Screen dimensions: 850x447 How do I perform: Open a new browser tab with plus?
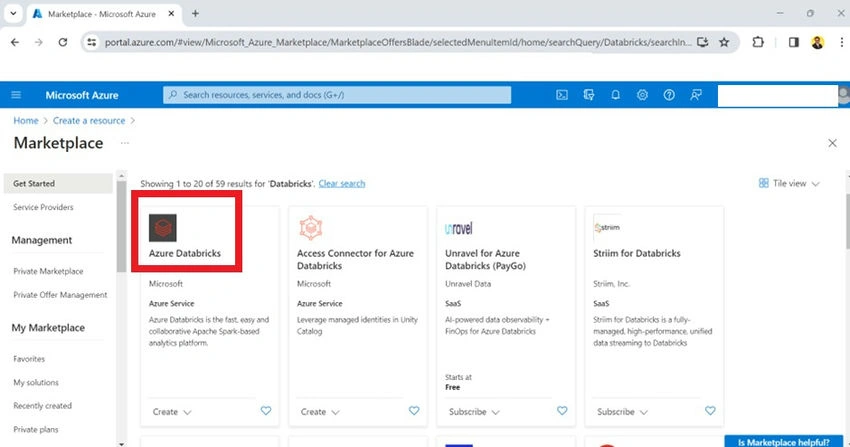(x=195, y=14)
